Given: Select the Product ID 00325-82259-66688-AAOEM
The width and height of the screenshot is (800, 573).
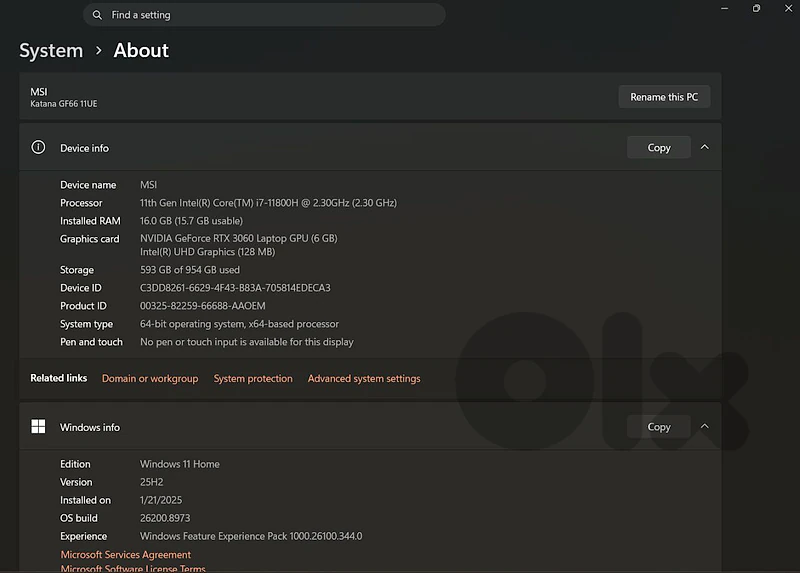Looking at the screenshot, I should [x=203, y=306].
